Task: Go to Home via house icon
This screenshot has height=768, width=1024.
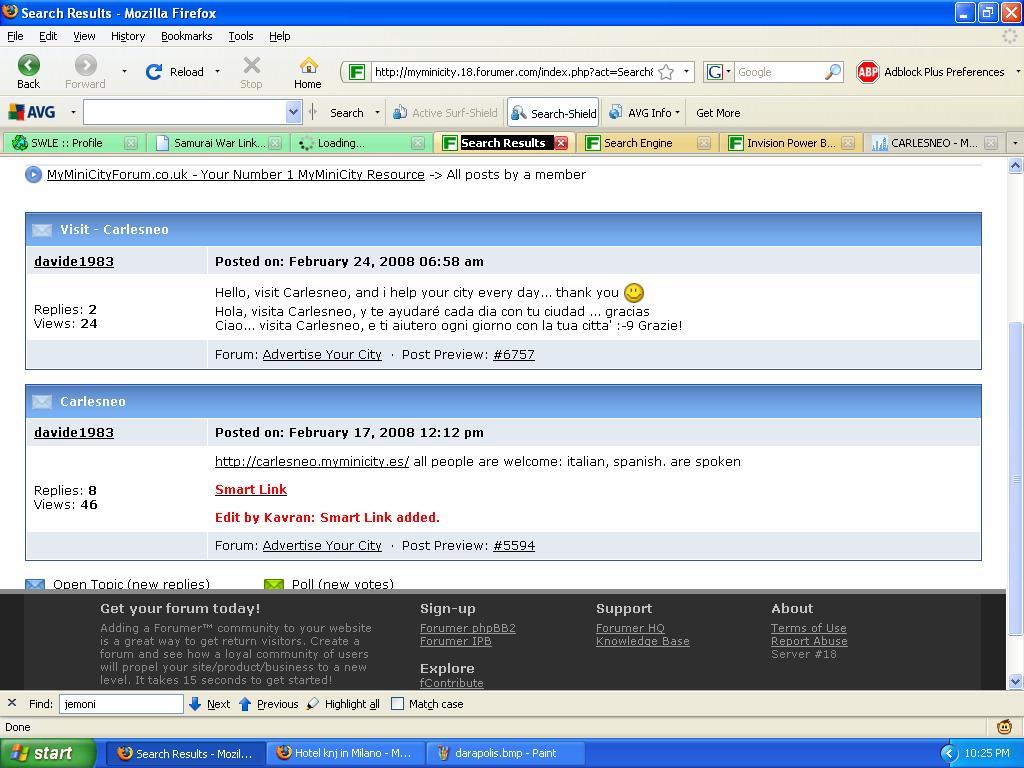Action: click(308, 66)
